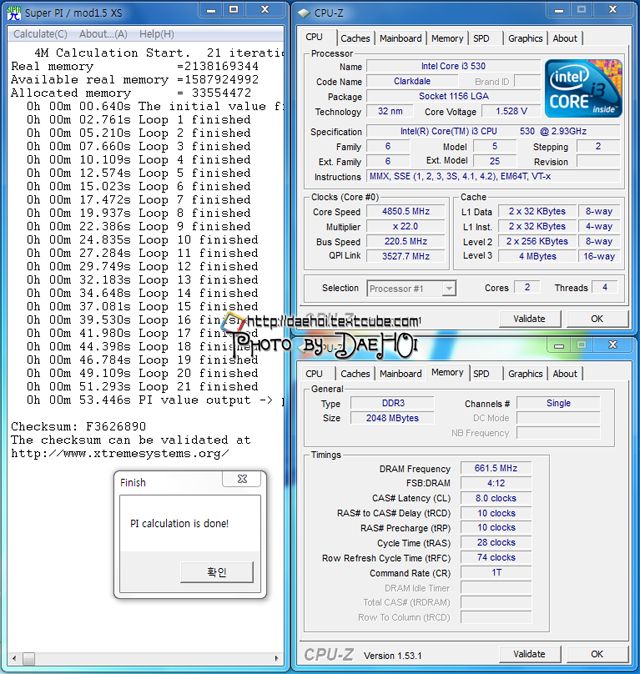Click the 74 clocks Row Refresh value

[496, 558]
